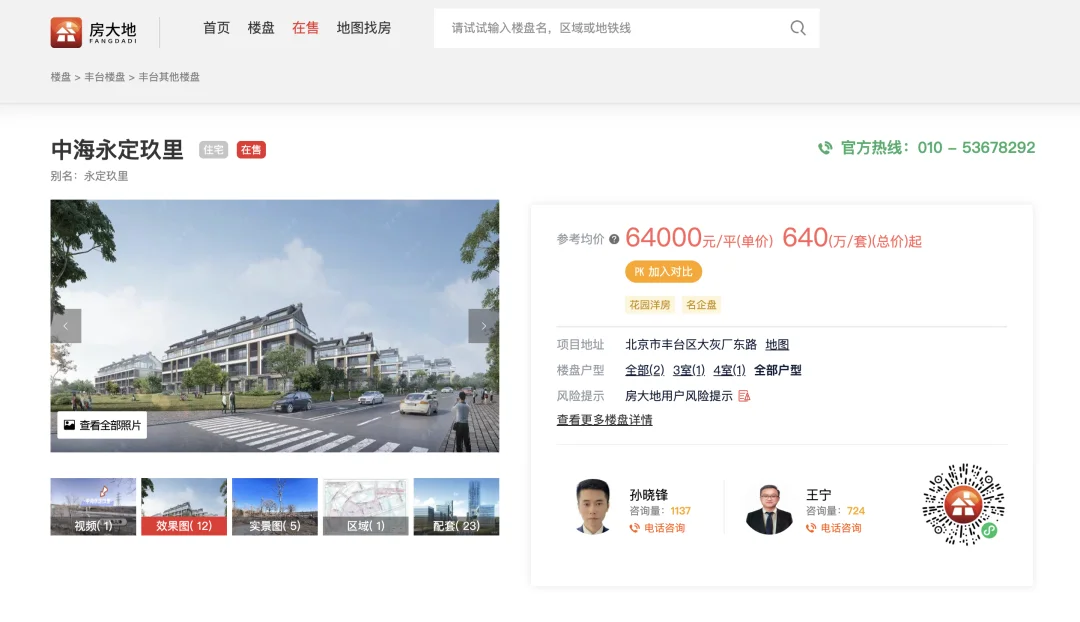Open 查看更多楼盘详情 link
Screen dimensions: 1080x622
click(x=605, y=420)
